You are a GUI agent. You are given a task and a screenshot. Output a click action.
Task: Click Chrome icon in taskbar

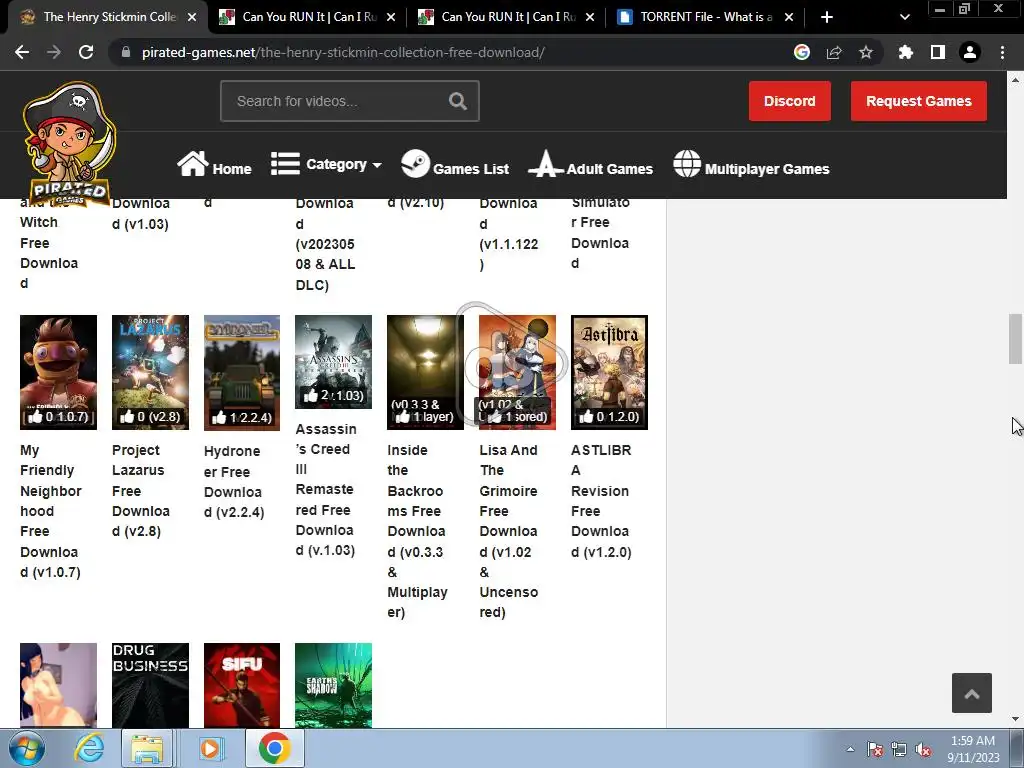[274, 749]
